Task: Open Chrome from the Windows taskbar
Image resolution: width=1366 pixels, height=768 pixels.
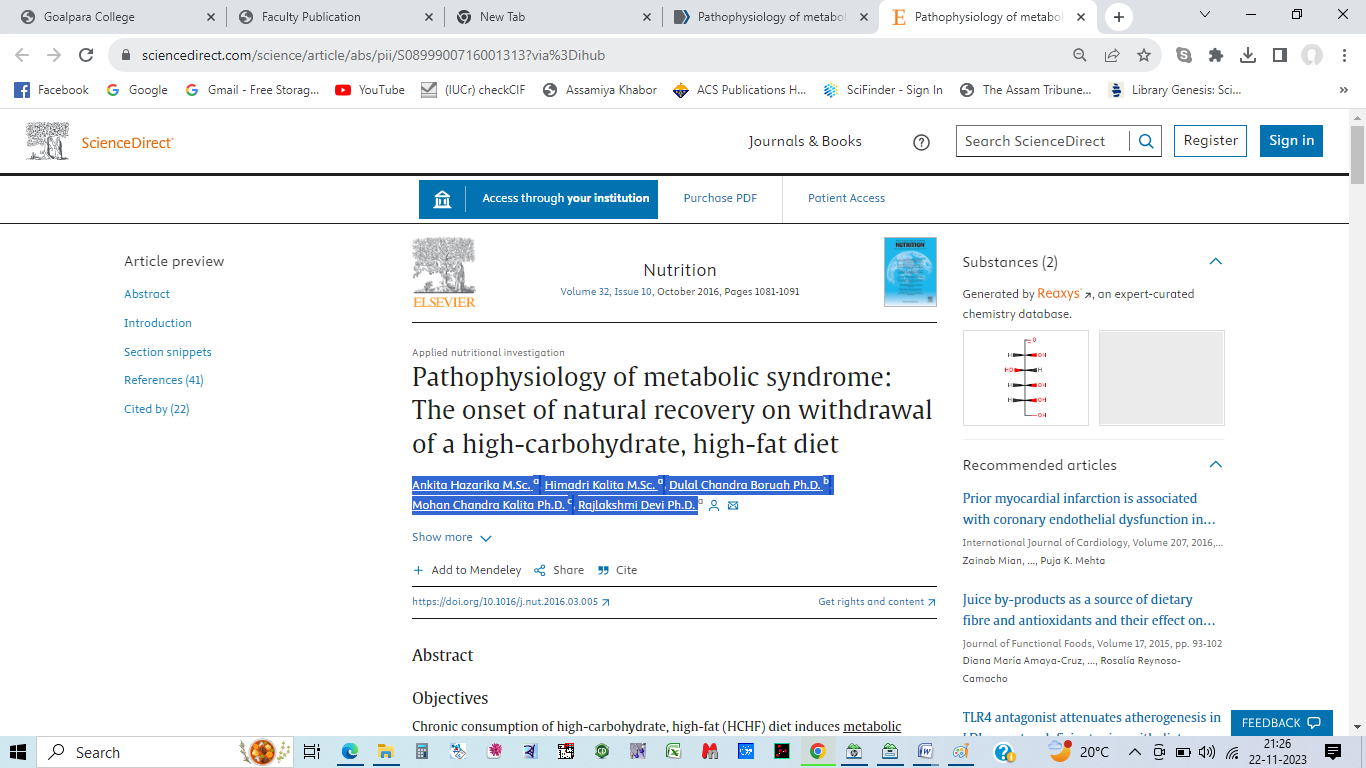Action: 818,752
